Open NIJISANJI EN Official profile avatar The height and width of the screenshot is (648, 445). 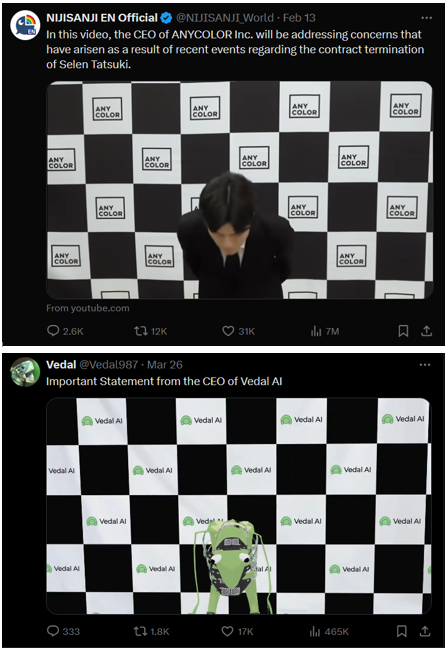coord(25,26)
